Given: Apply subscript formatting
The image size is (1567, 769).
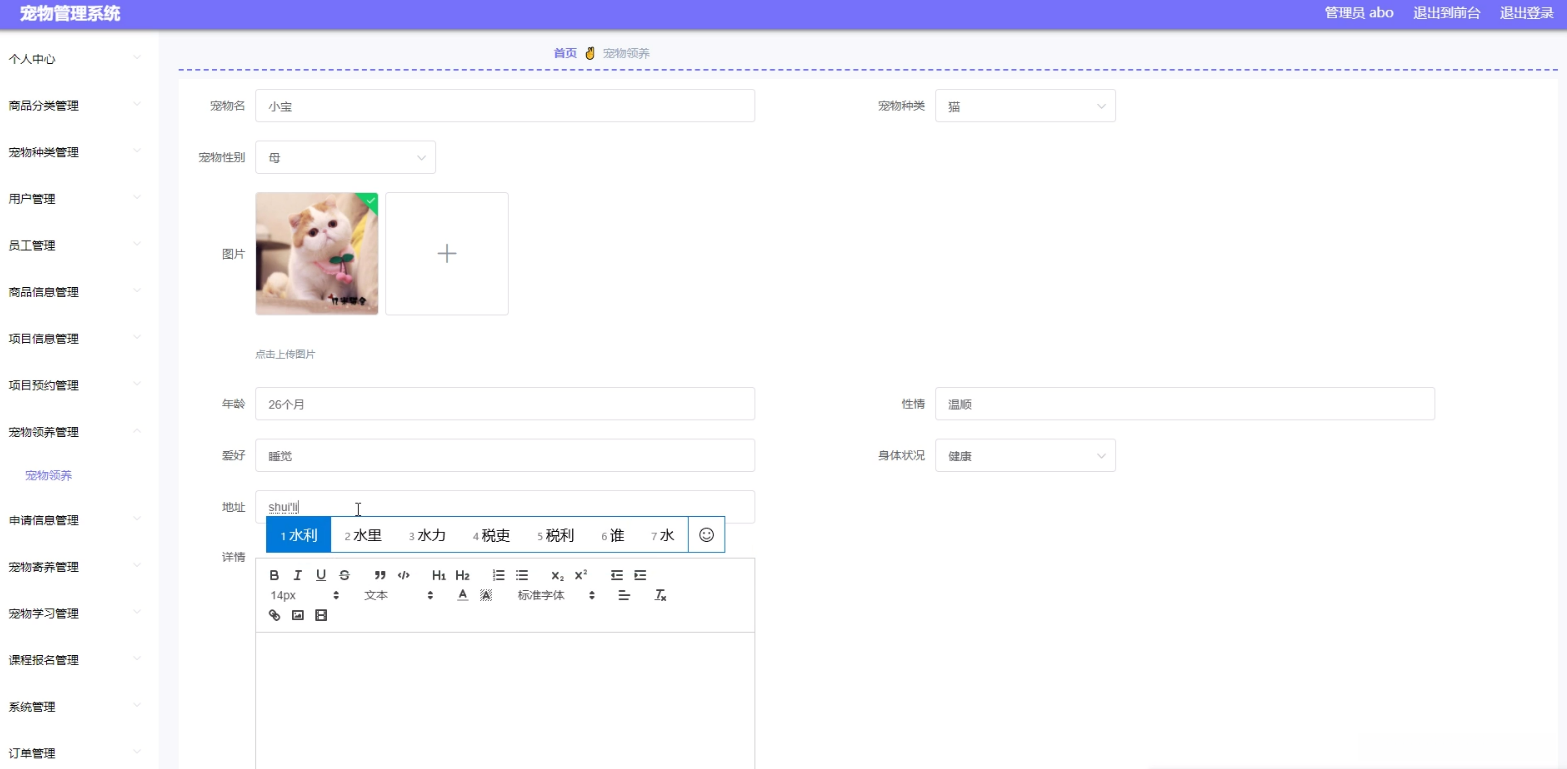Looking at the screenshot, I should click(x=558, y=575).
